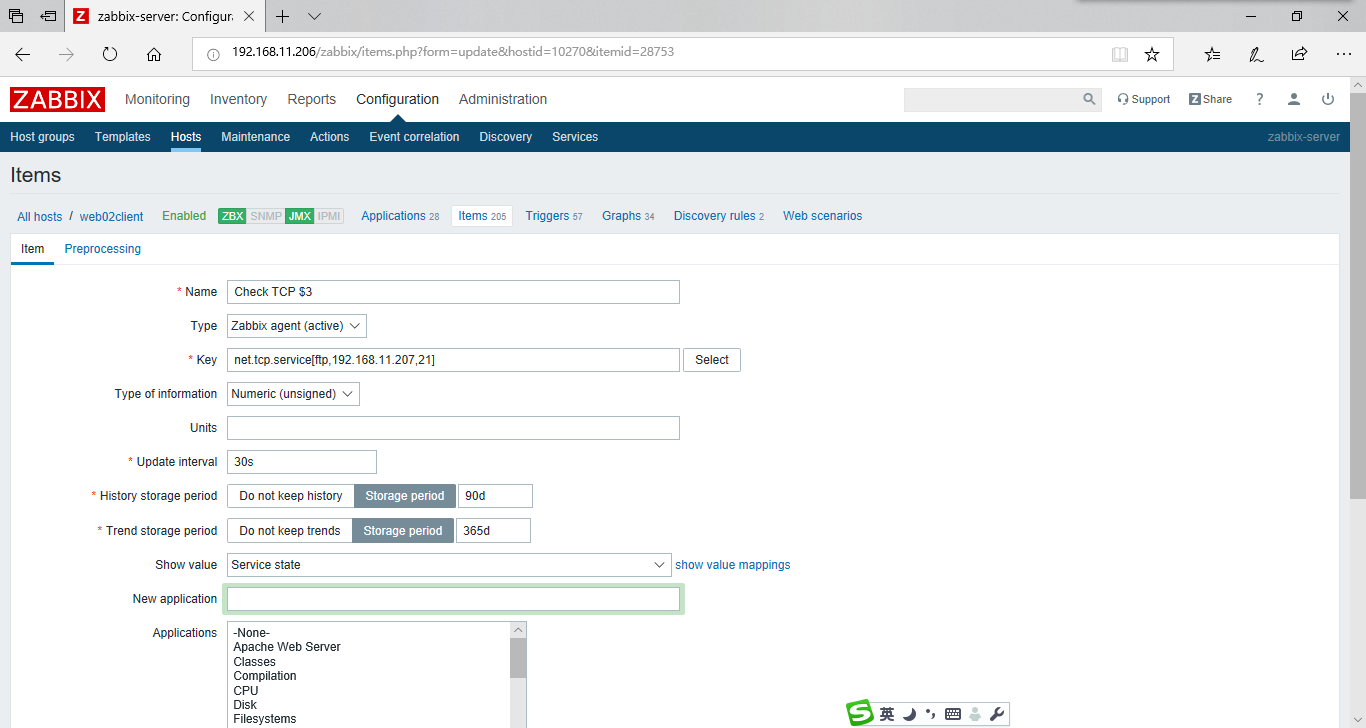1366x728 pixels.
Task: Switch to the Preprocessing tab
Action: pos(103,249)
